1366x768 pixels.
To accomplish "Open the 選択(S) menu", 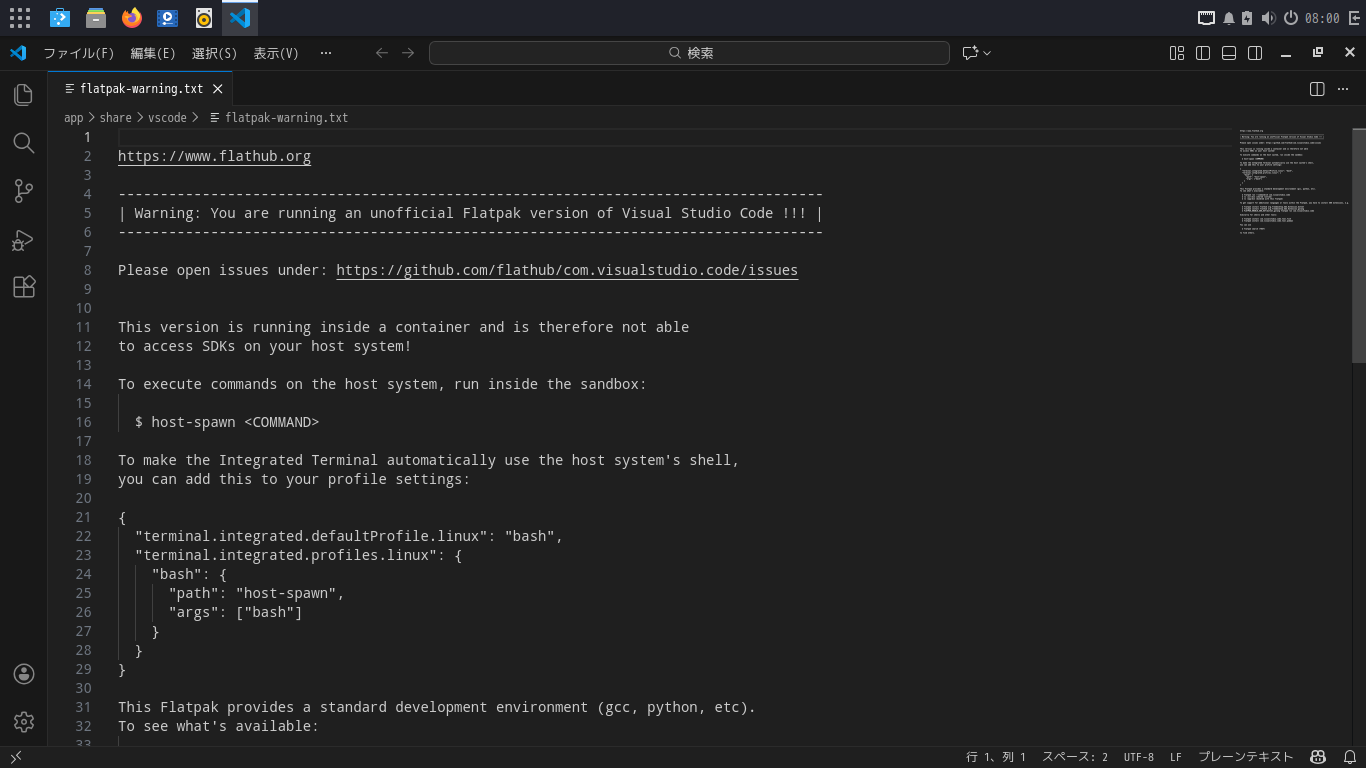I will [214, 53].
